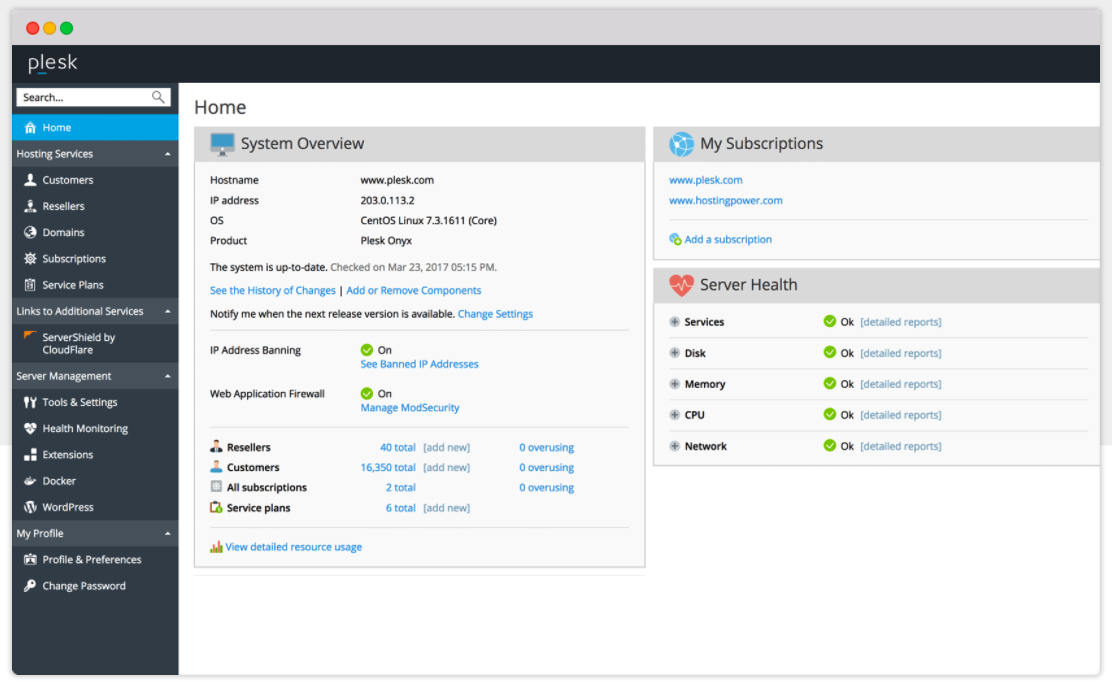
Task: Collapse the My Profile section
Action: coord(167,533)
